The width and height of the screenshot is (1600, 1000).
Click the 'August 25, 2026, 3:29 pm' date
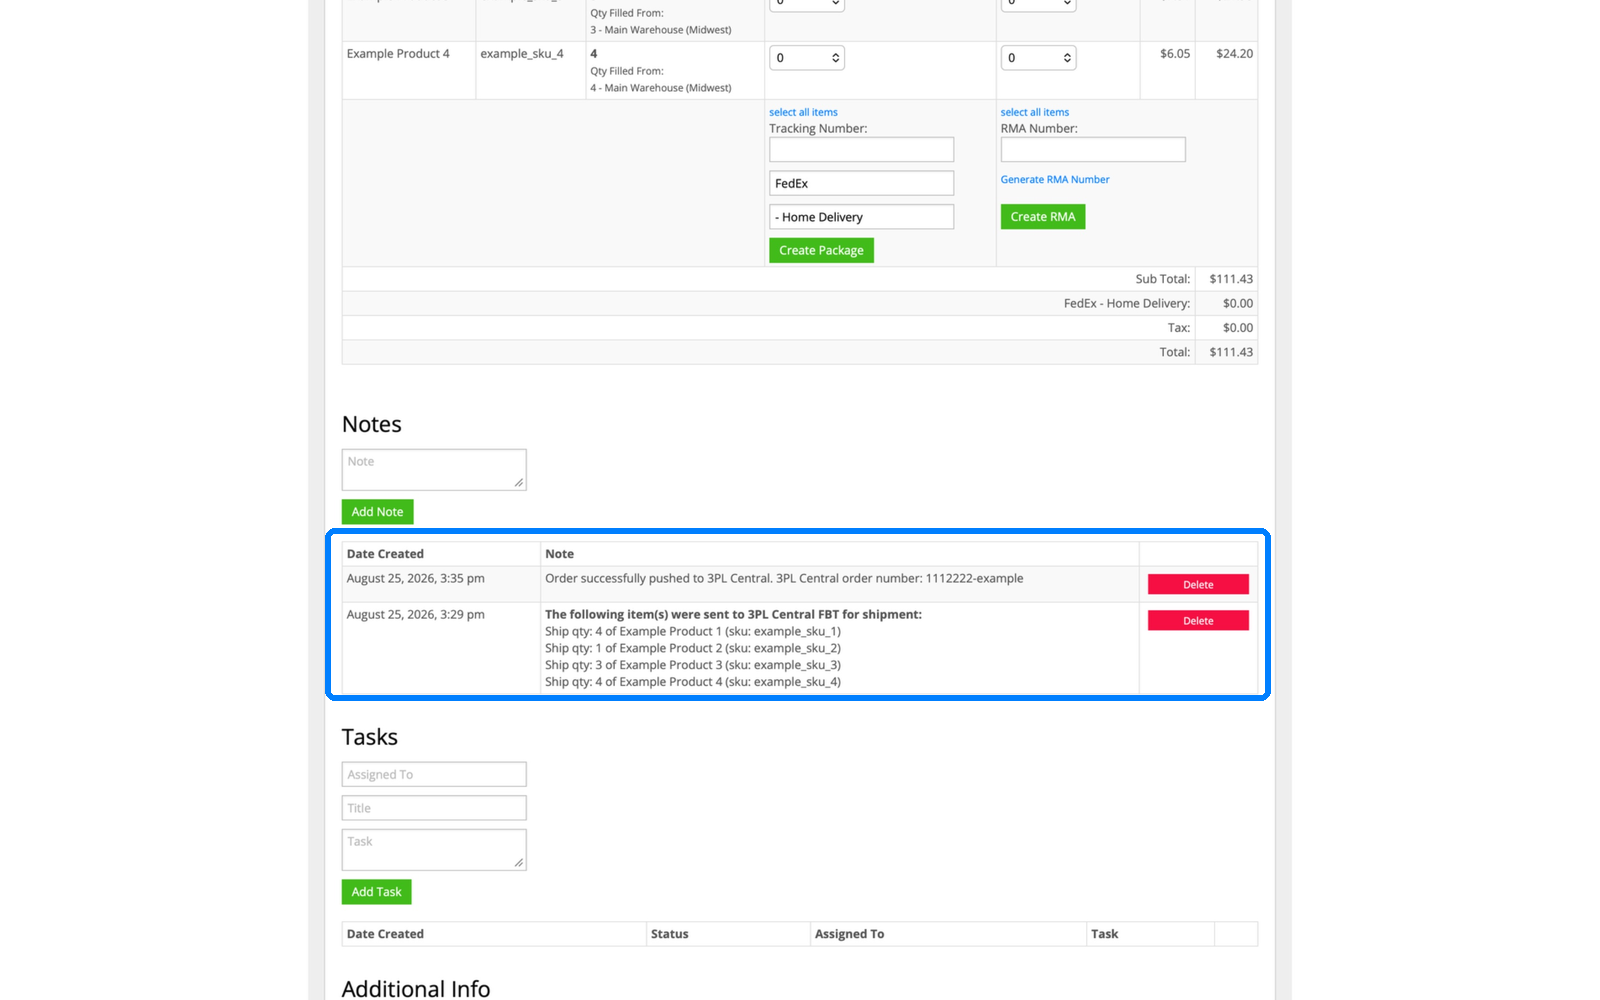pos(415,615)
